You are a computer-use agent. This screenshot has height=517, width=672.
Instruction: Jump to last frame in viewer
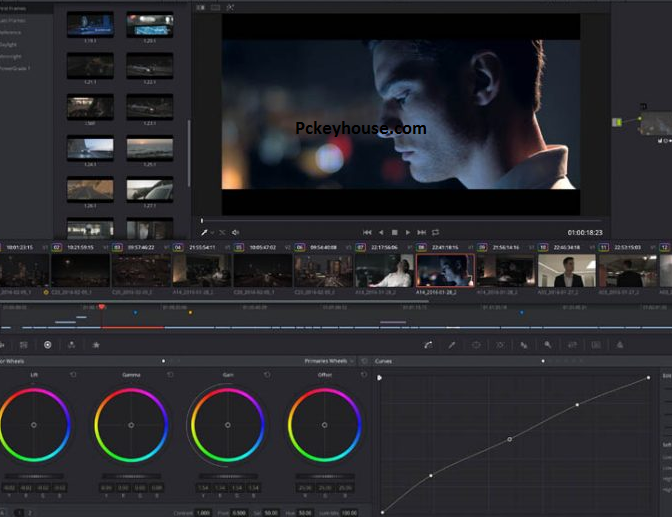coord(422,232)
